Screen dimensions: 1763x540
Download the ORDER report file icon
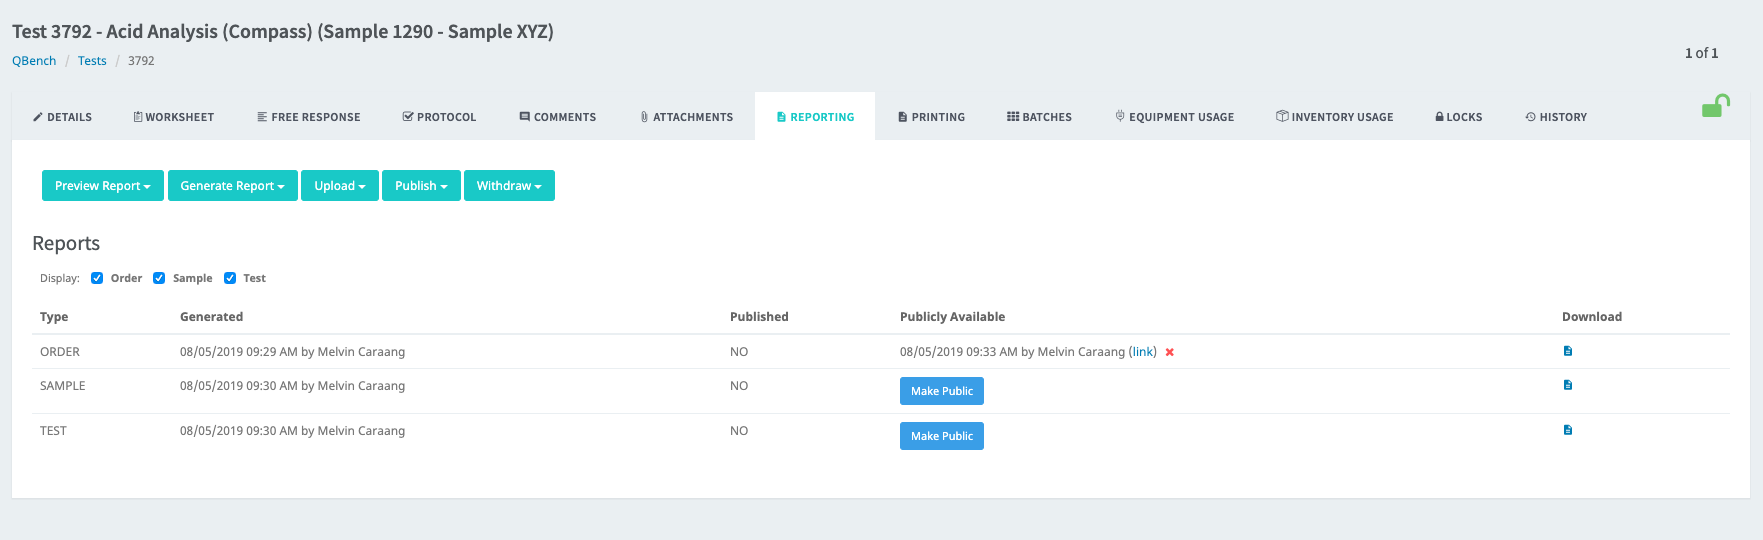pos(1568,351)
